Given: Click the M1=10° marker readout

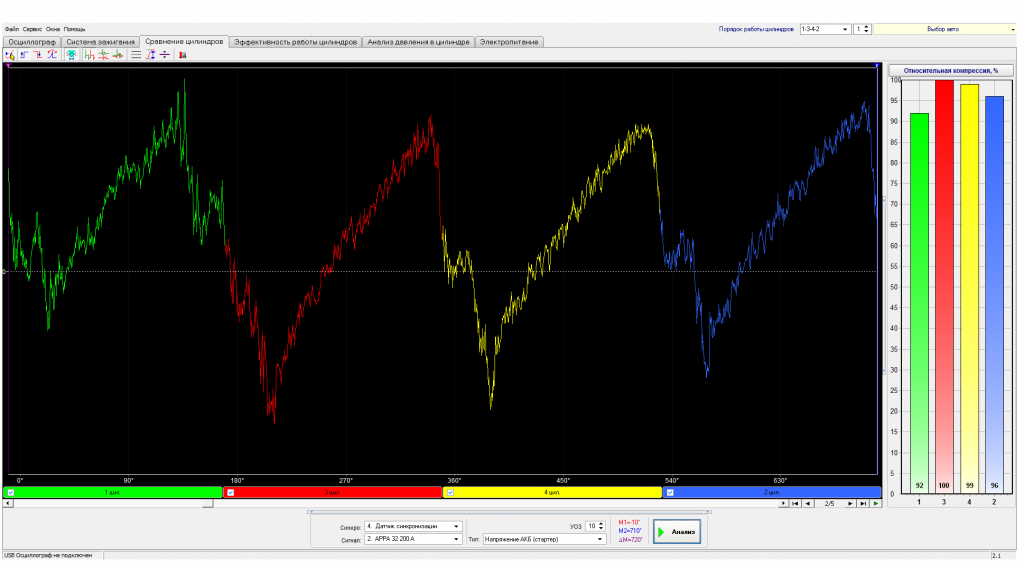Looking at the screenshot, I should pyautogui.click(x=629, y=523).
